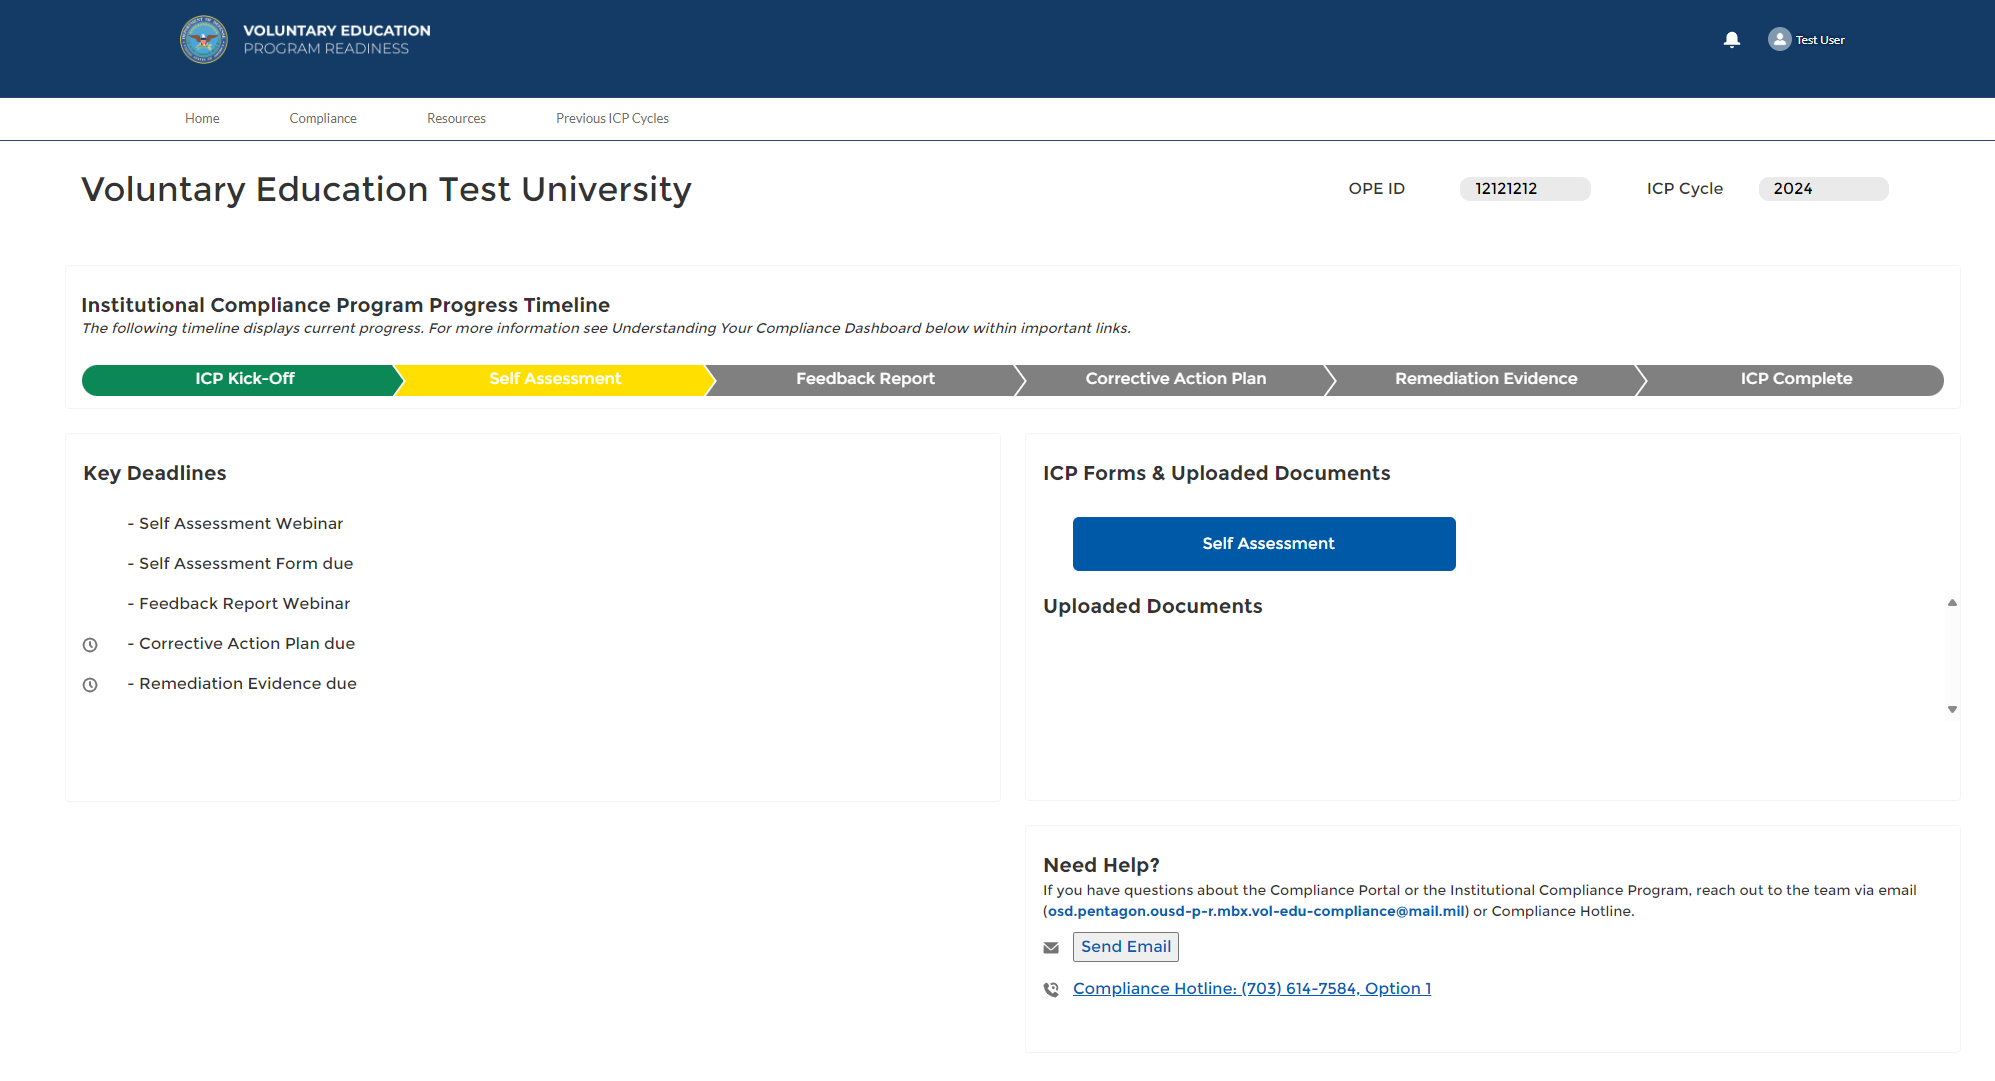
Task: Open the Resources menu
Action: (456, 118)
